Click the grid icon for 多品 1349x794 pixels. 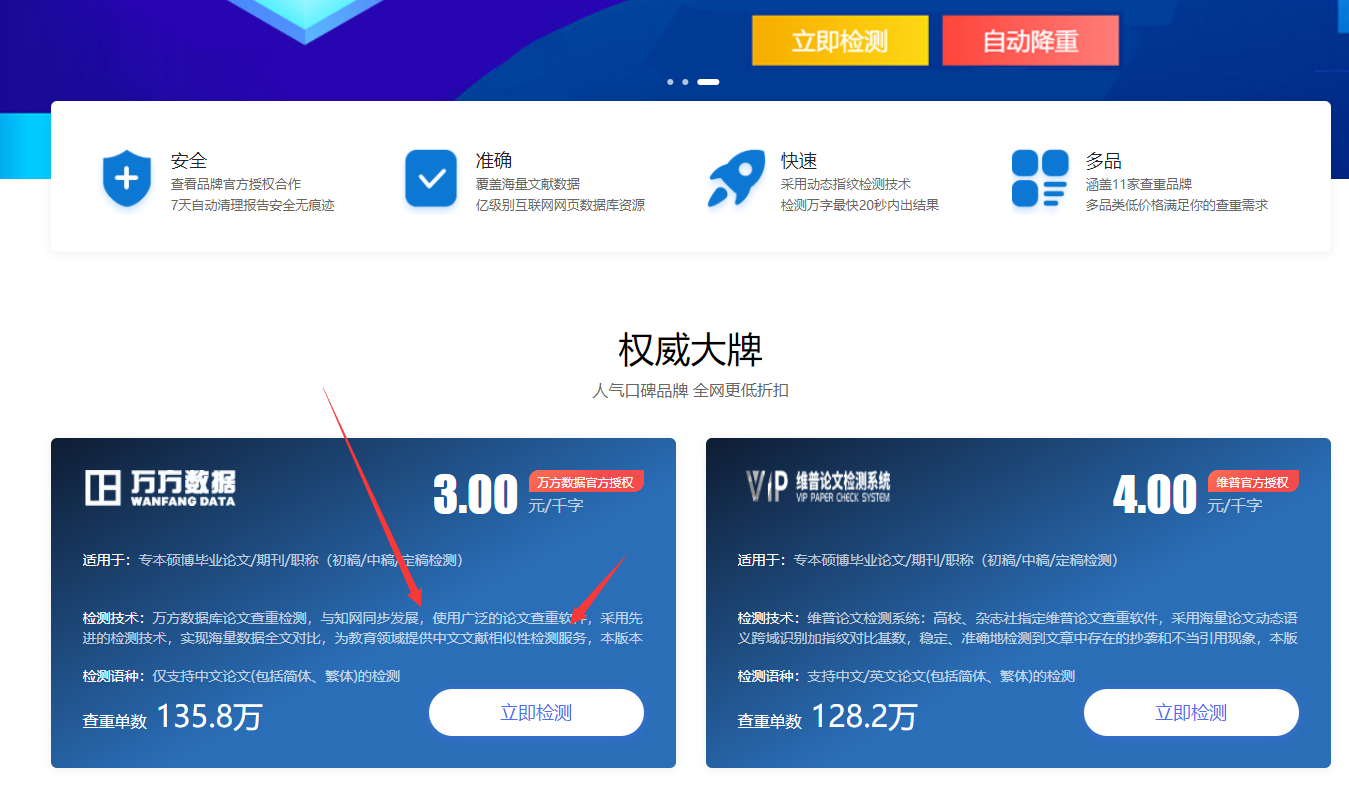coord(1040,179)
